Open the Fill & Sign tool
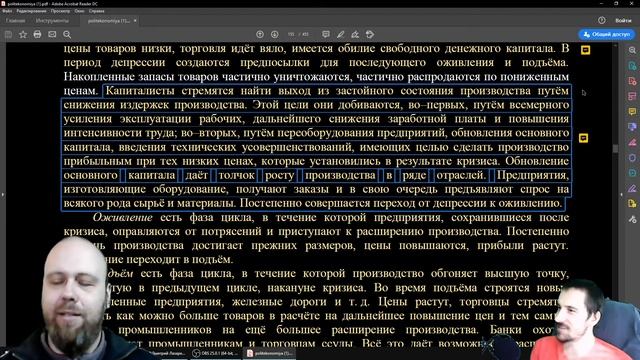The width and height of the screenshot is (640, 360). tap(355, 35)
